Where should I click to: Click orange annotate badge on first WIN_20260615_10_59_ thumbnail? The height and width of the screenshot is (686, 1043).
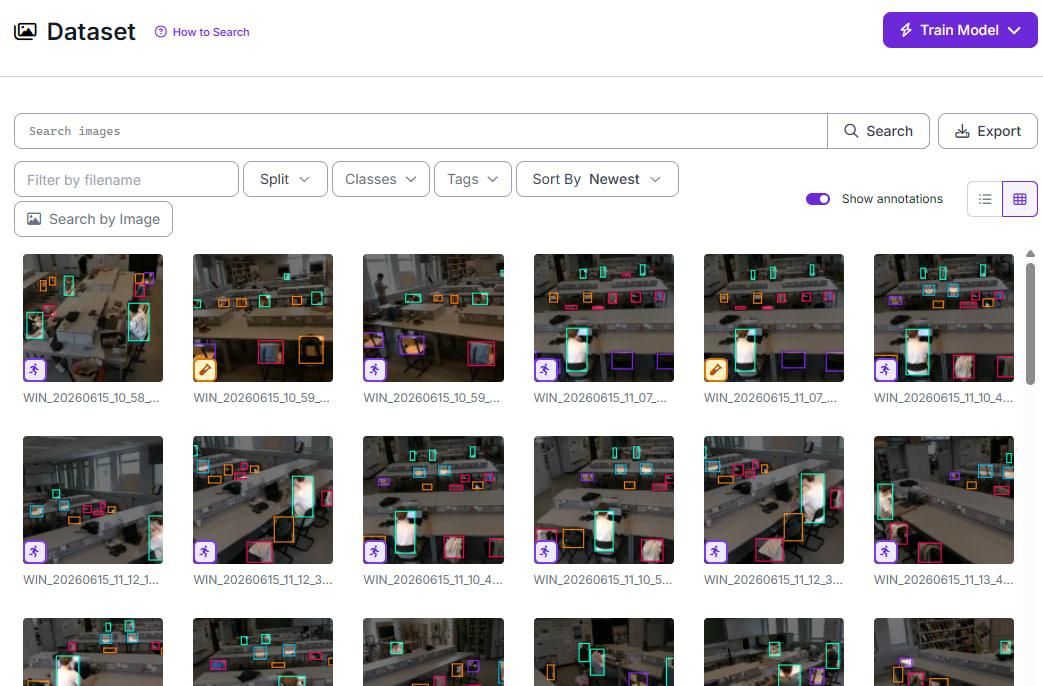[205, 369]
